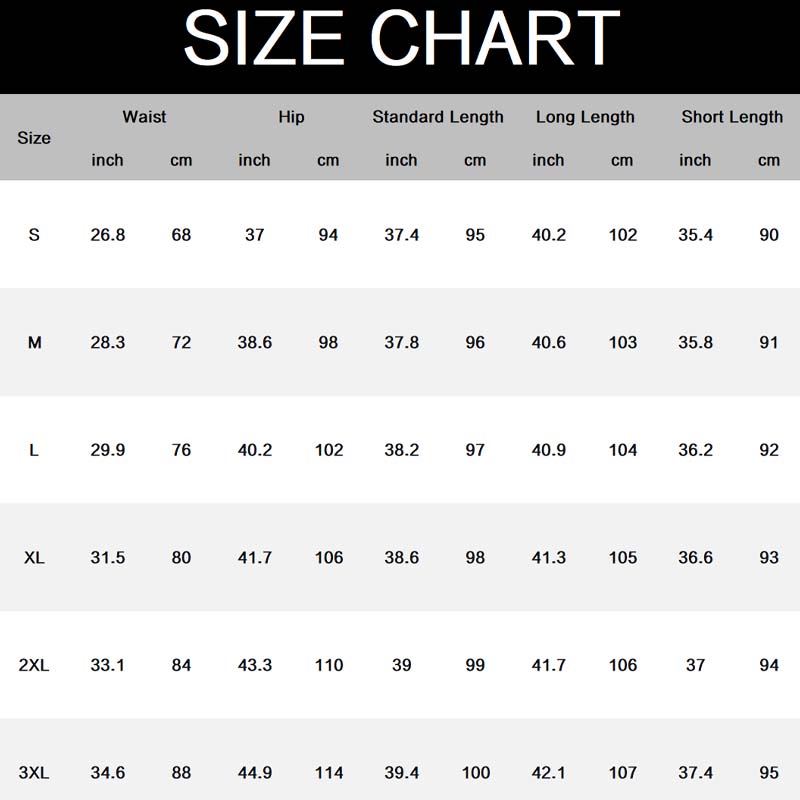Pick the 2XL size row label

pyautogui.click(x=34, y=665)
